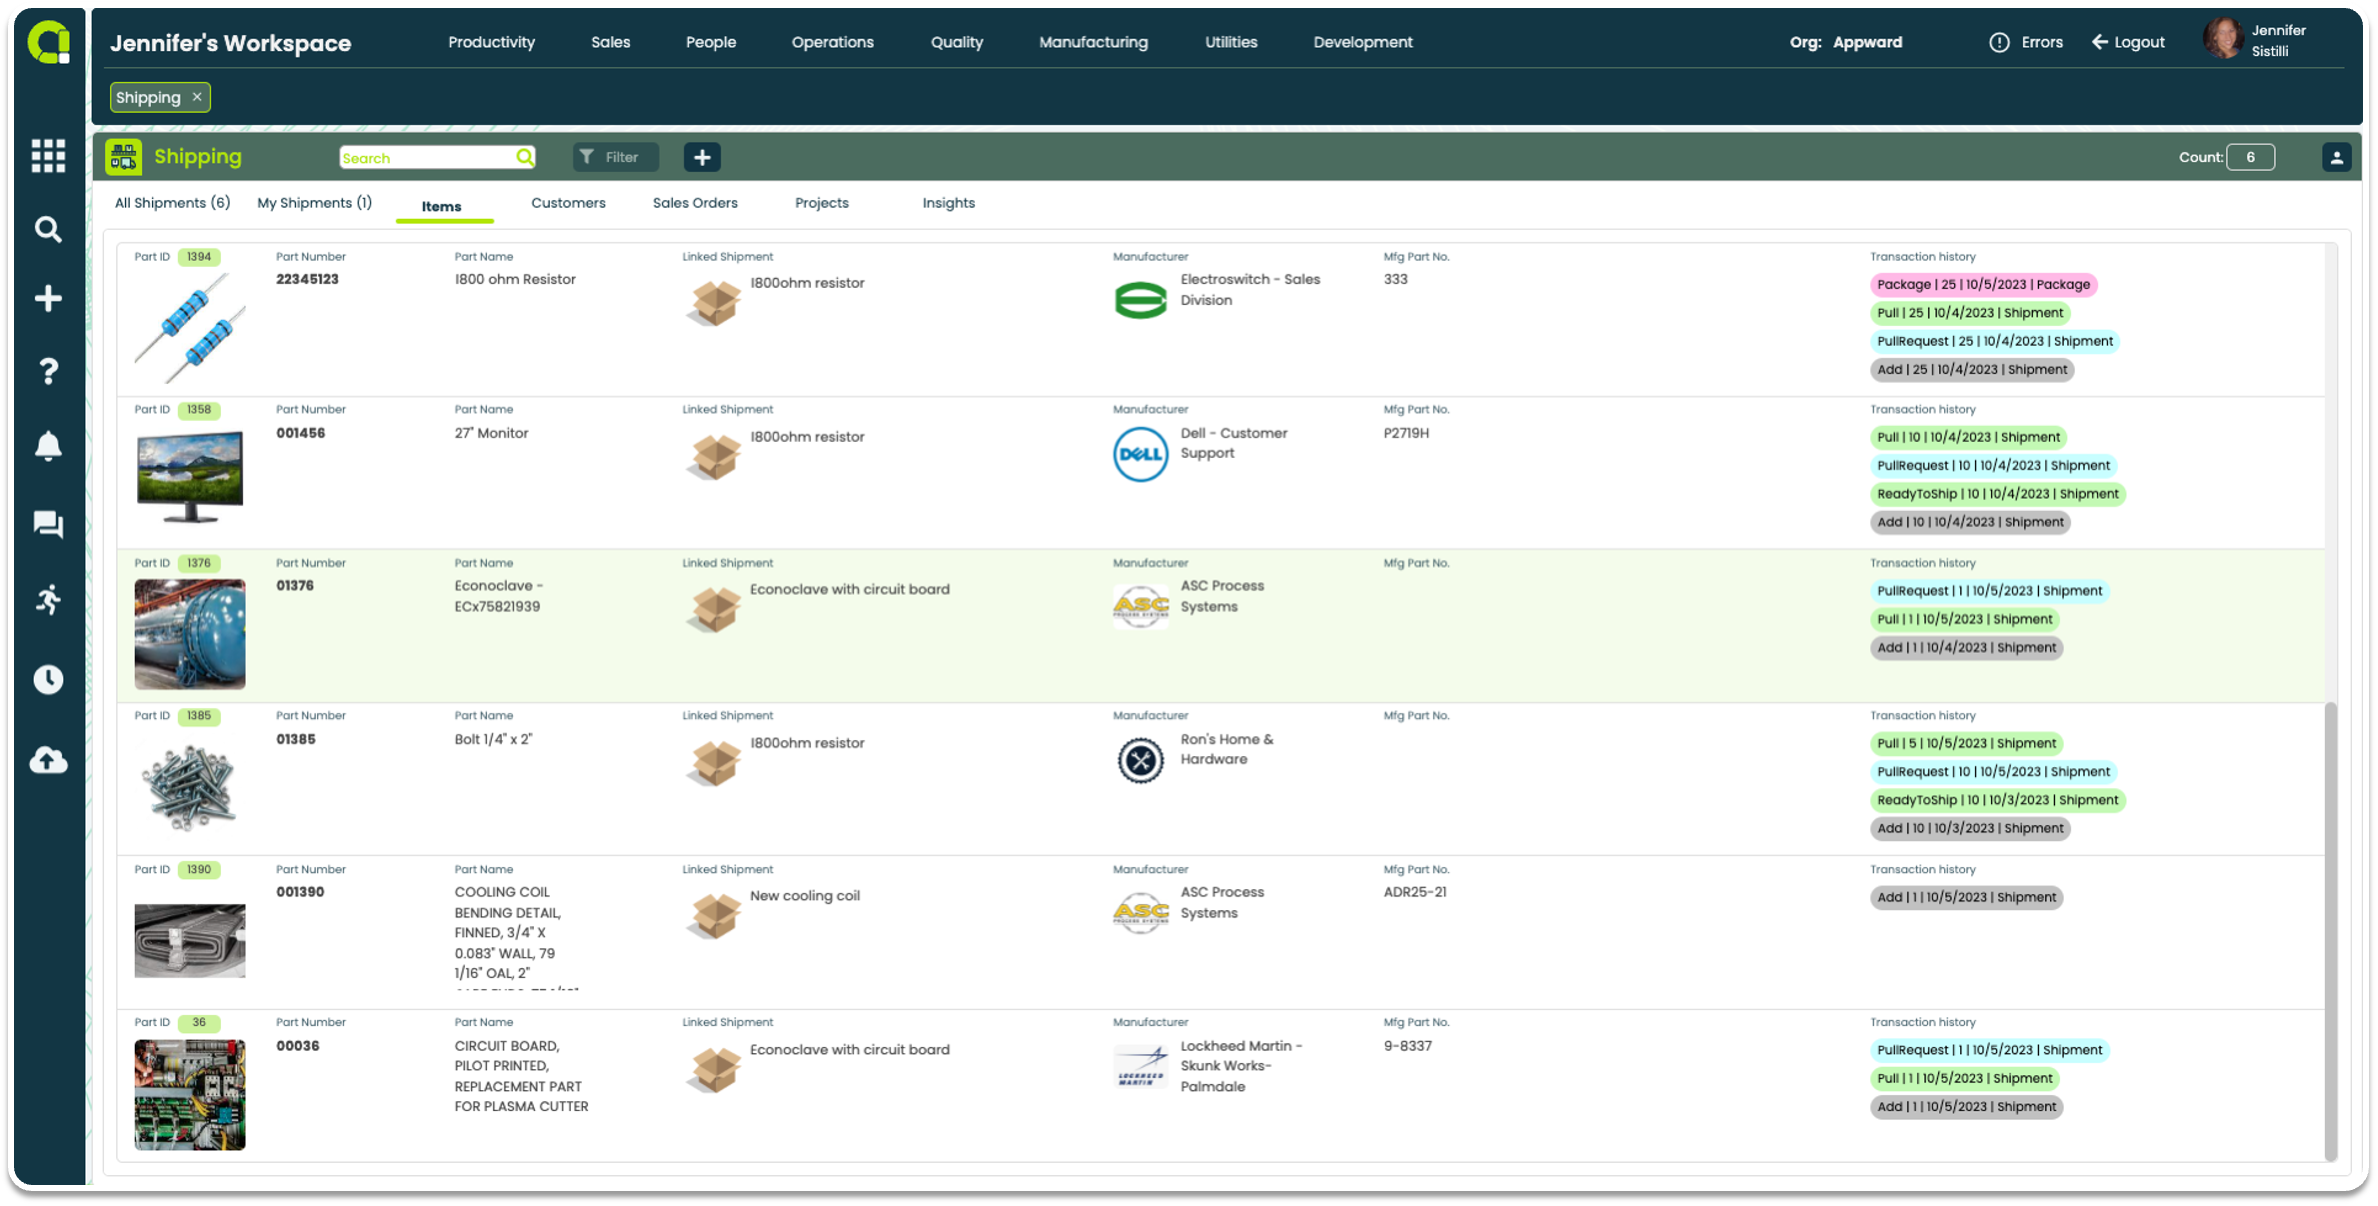
Task: Click the Count value box
Action: click(2250, 157)
